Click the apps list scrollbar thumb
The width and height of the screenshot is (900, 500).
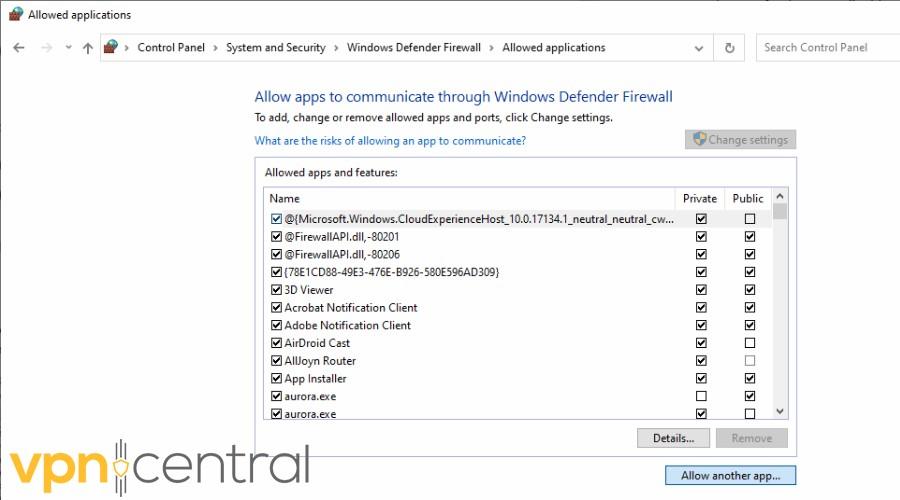click(x=780, y=211)
